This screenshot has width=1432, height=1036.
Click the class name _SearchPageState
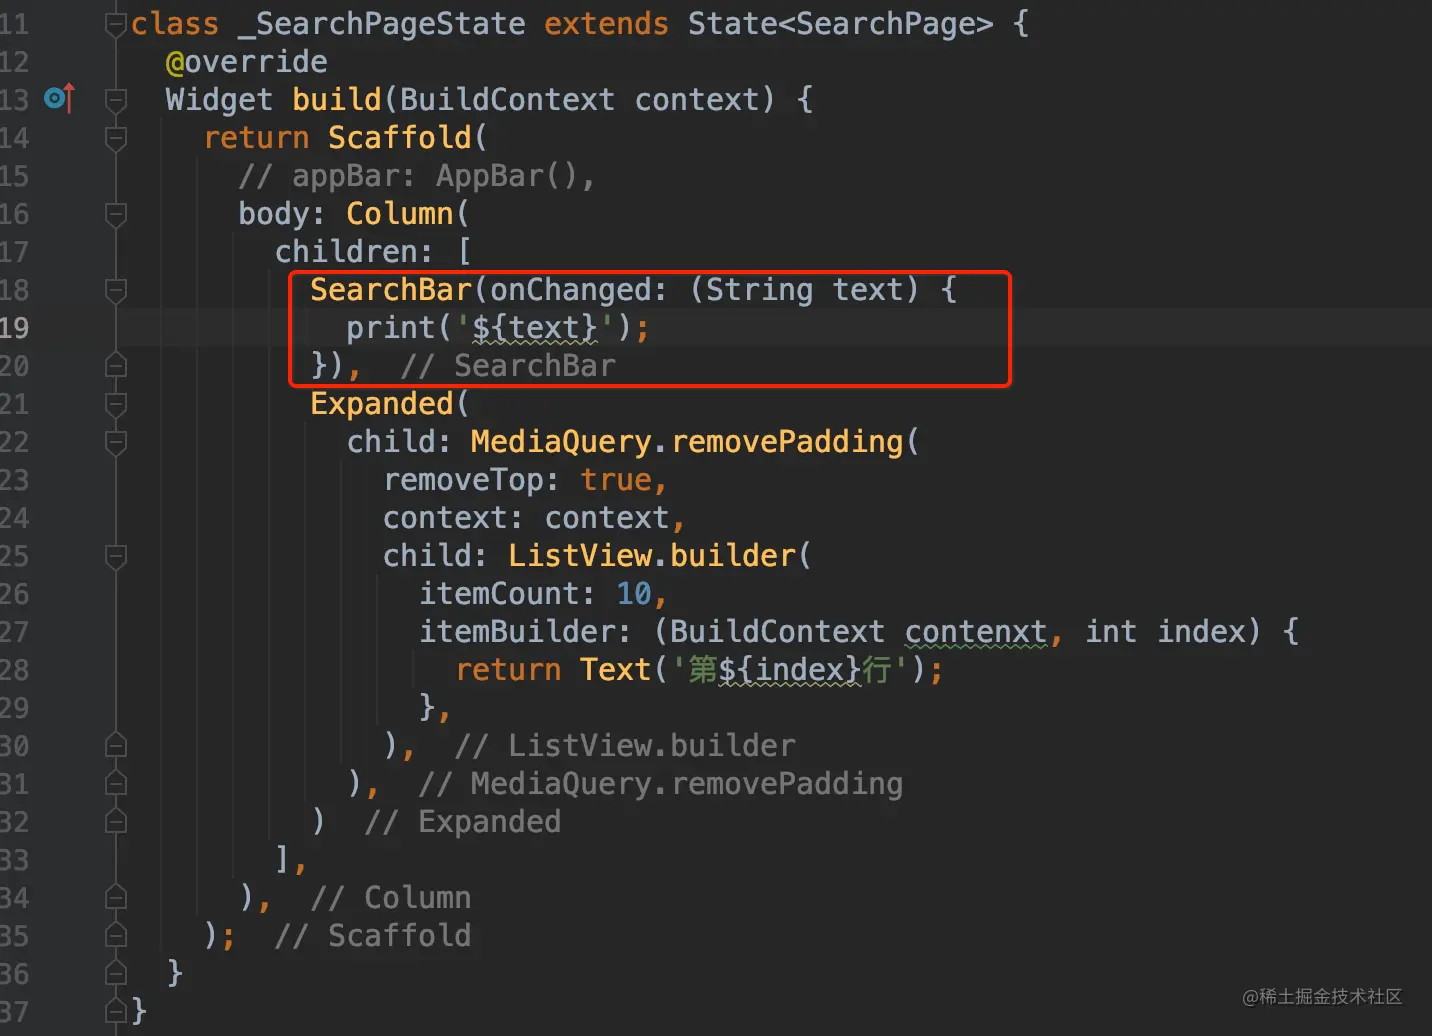pyautogui.click(x=381, y=24)
